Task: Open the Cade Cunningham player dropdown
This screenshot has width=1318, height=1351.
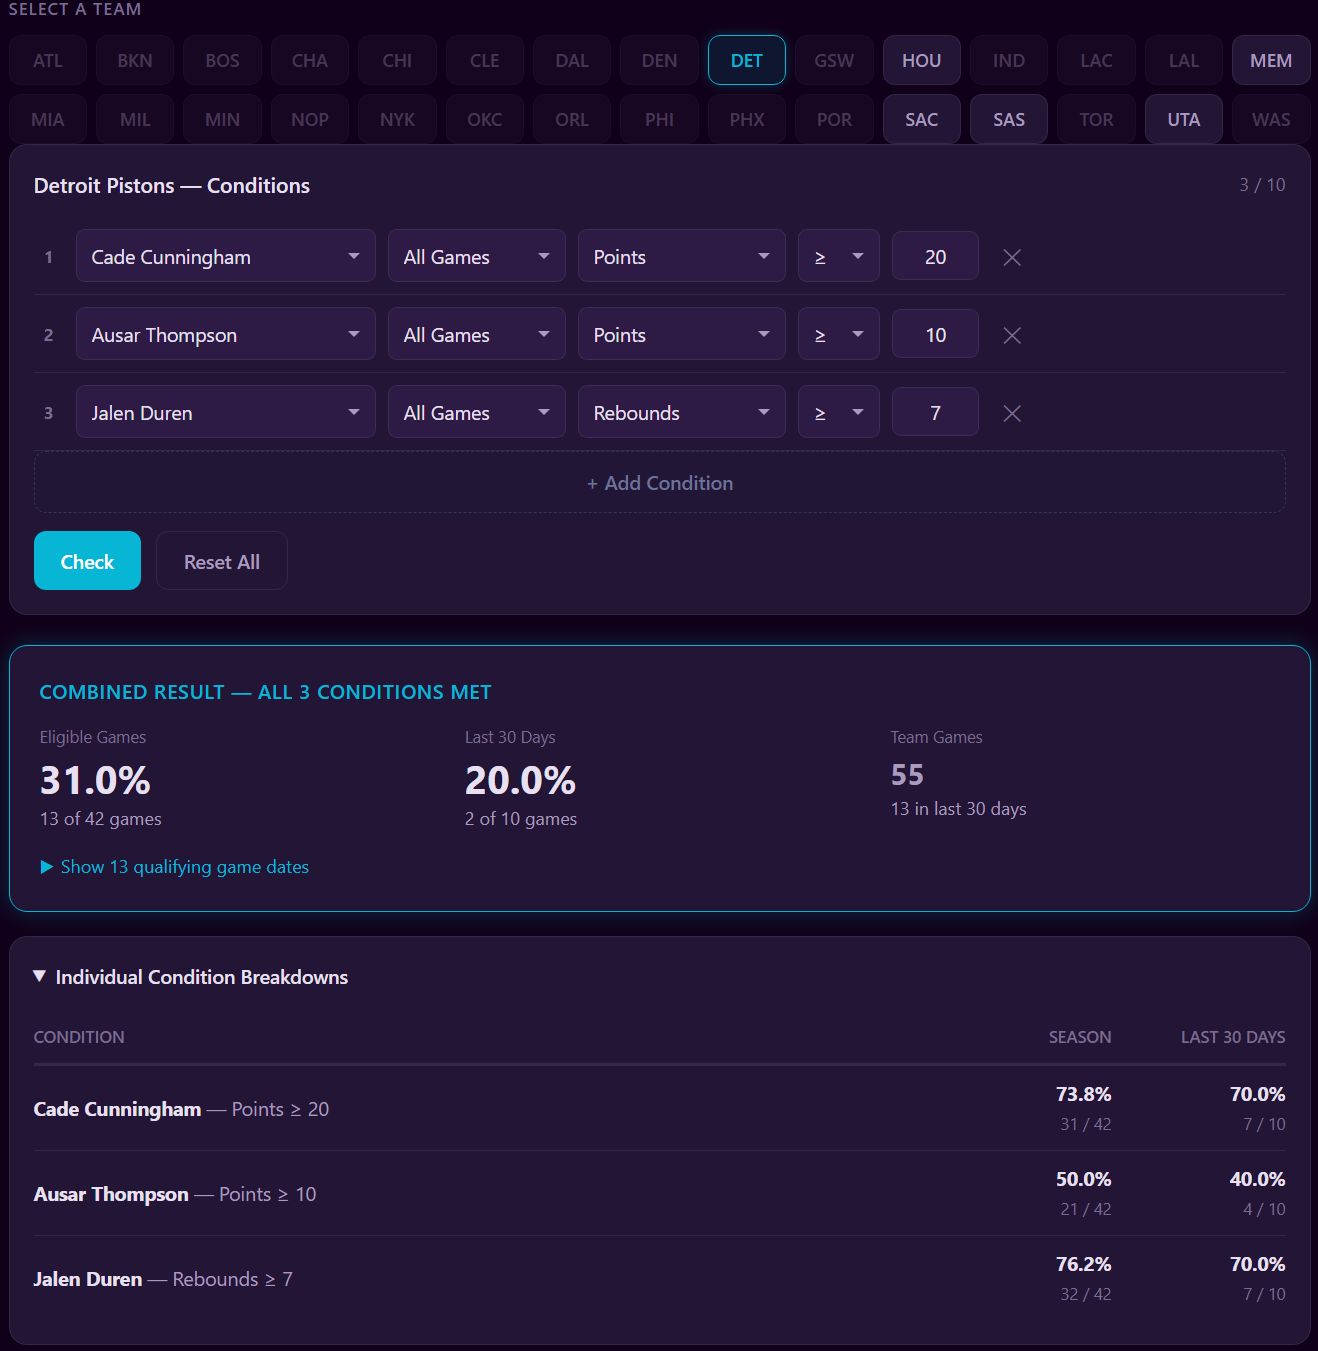Action: pos(226,256)
